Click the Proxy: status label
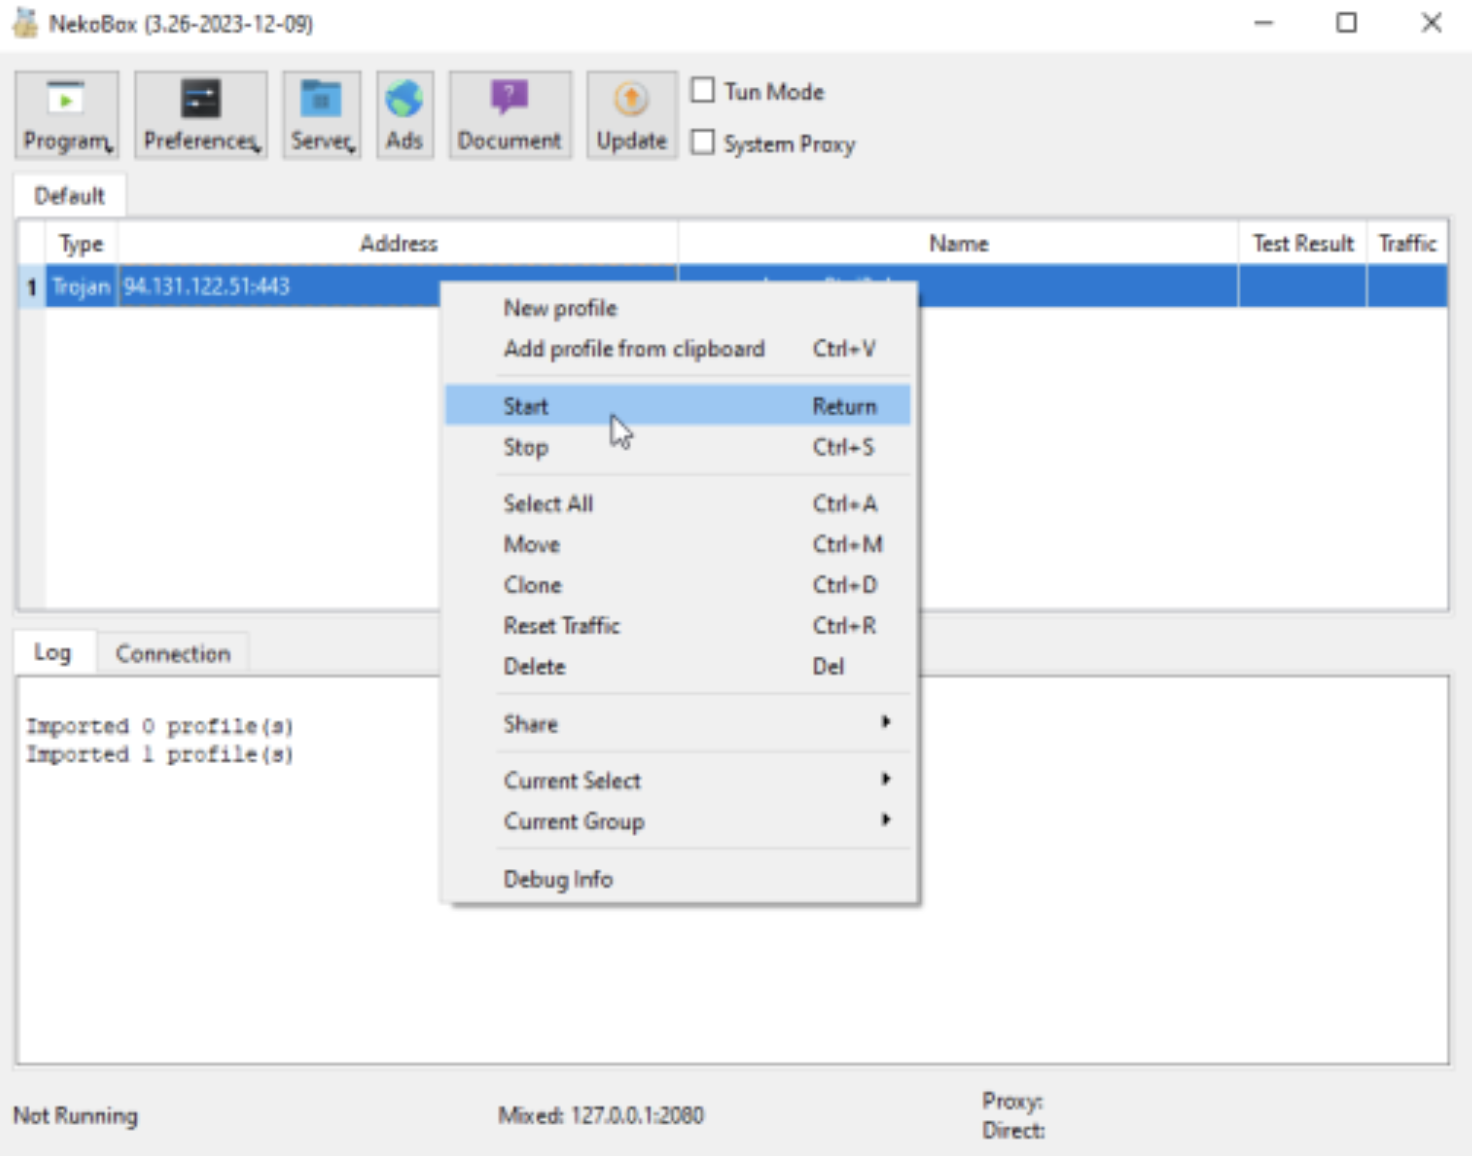Image resolution: width=1472 pixels, height=1156 pixels. (x=1012, y=1101)
